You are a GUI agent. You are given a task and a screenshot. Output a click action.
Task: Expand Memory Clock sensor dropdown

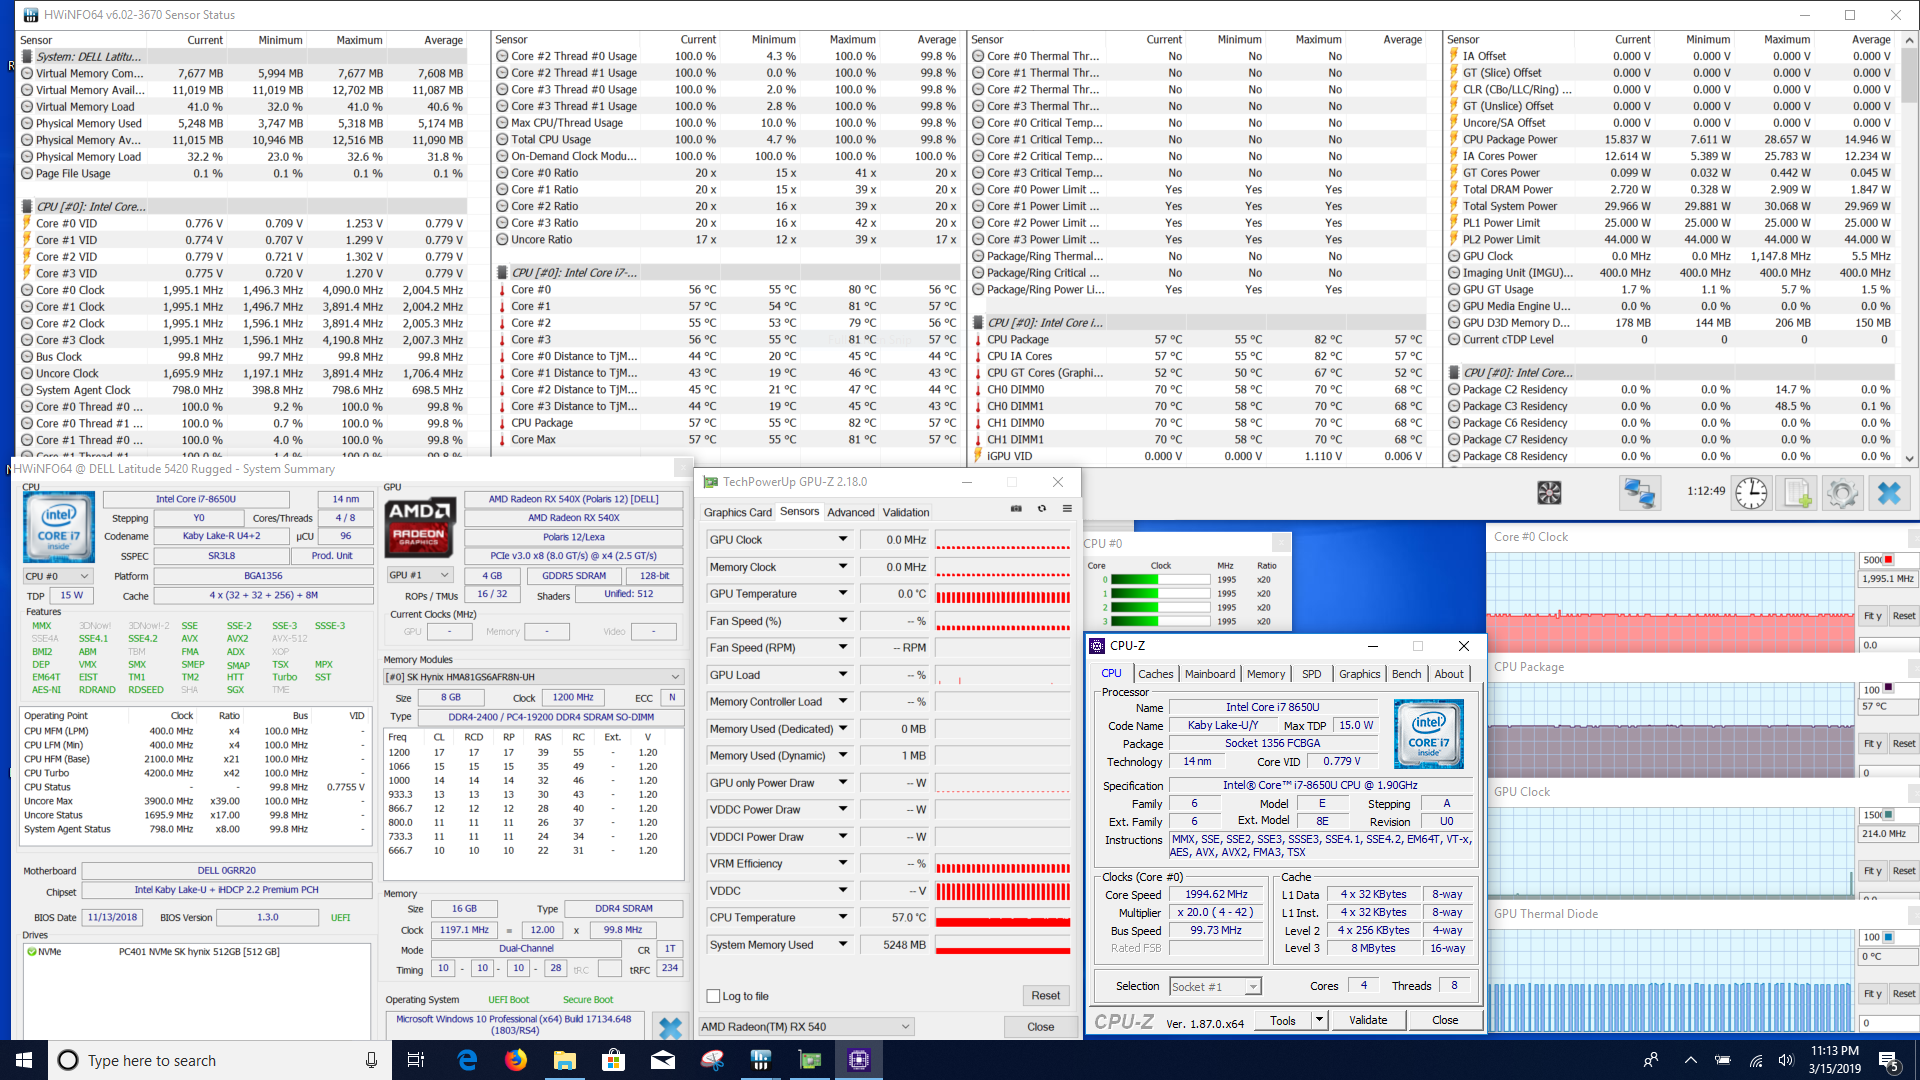(x=843, y=566)
